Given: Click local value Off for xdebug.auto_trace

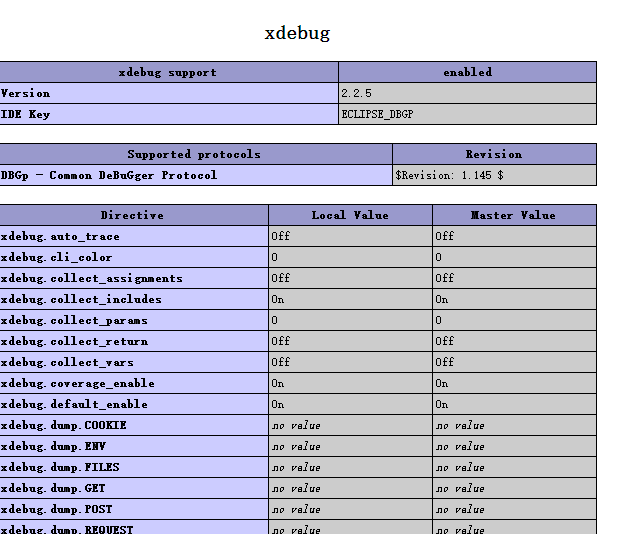Looking at the screenshot, I should pos(280,236).
